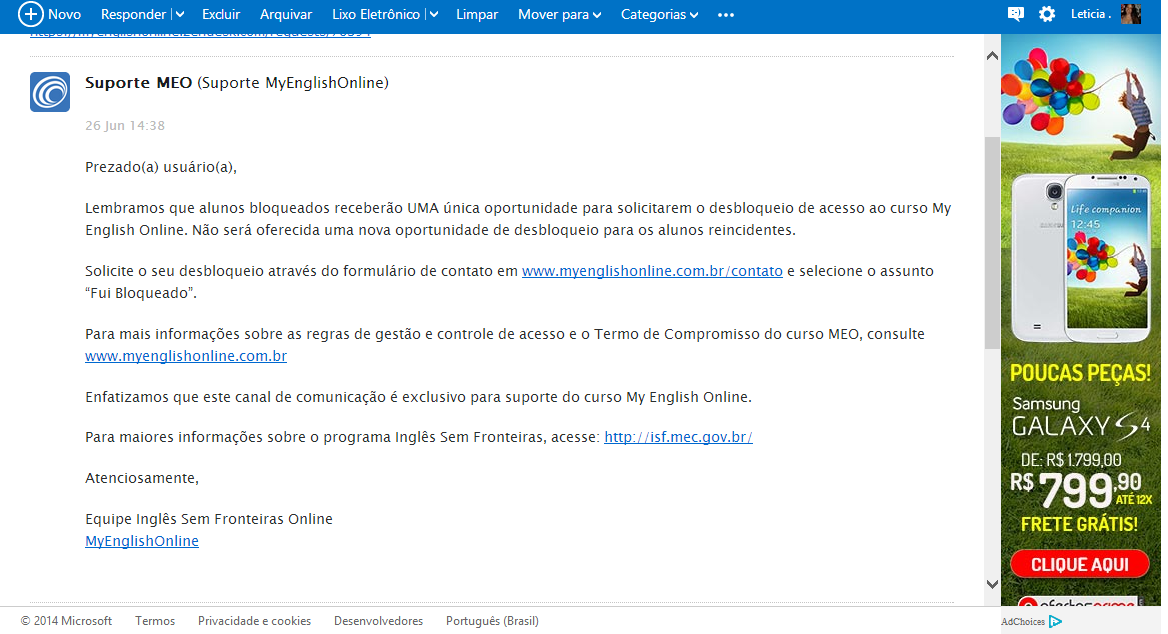Open the Termos footer link
Viewport: 1168px width, 634px height.
pos(155,621)
